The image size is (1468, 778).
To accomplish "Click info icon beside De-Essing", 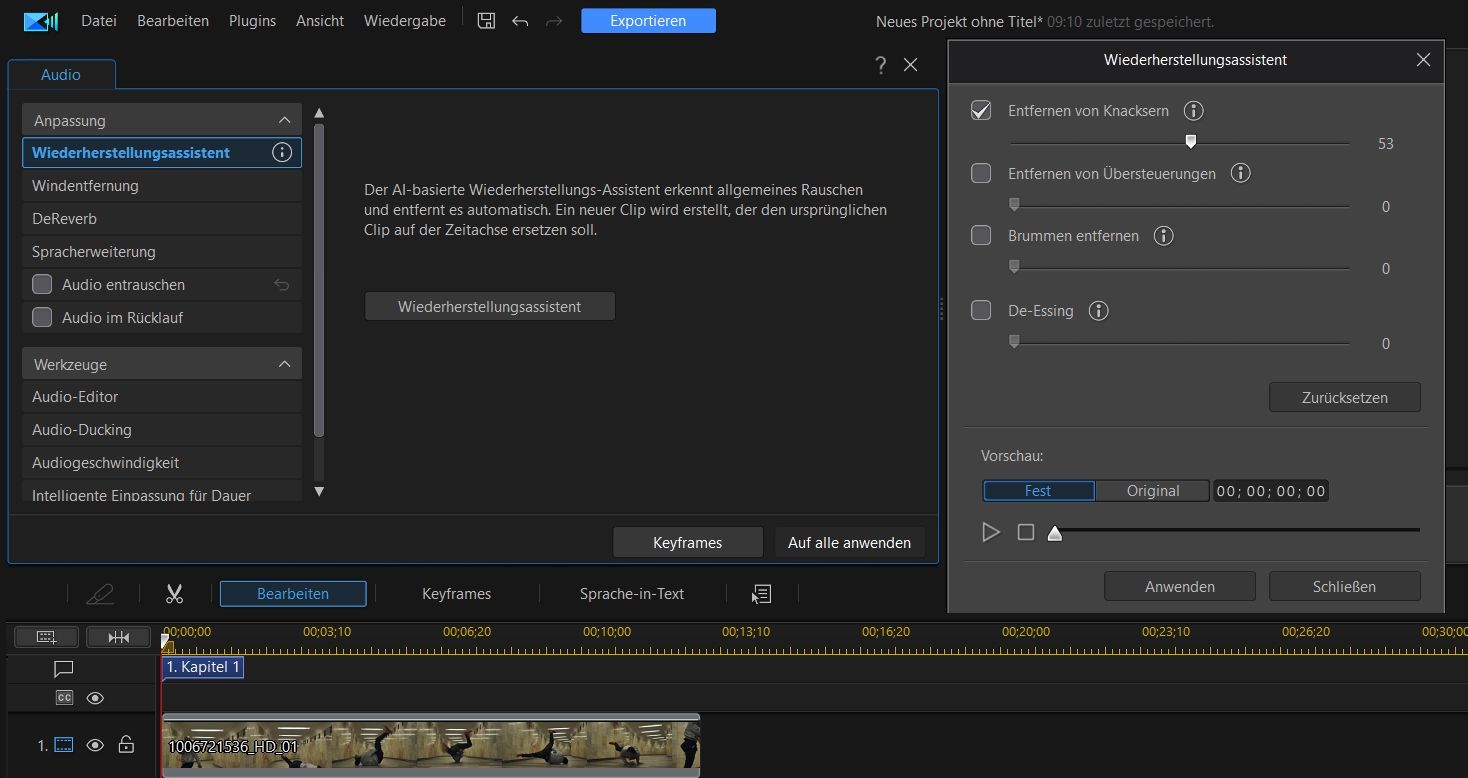I will [1098, 311].
